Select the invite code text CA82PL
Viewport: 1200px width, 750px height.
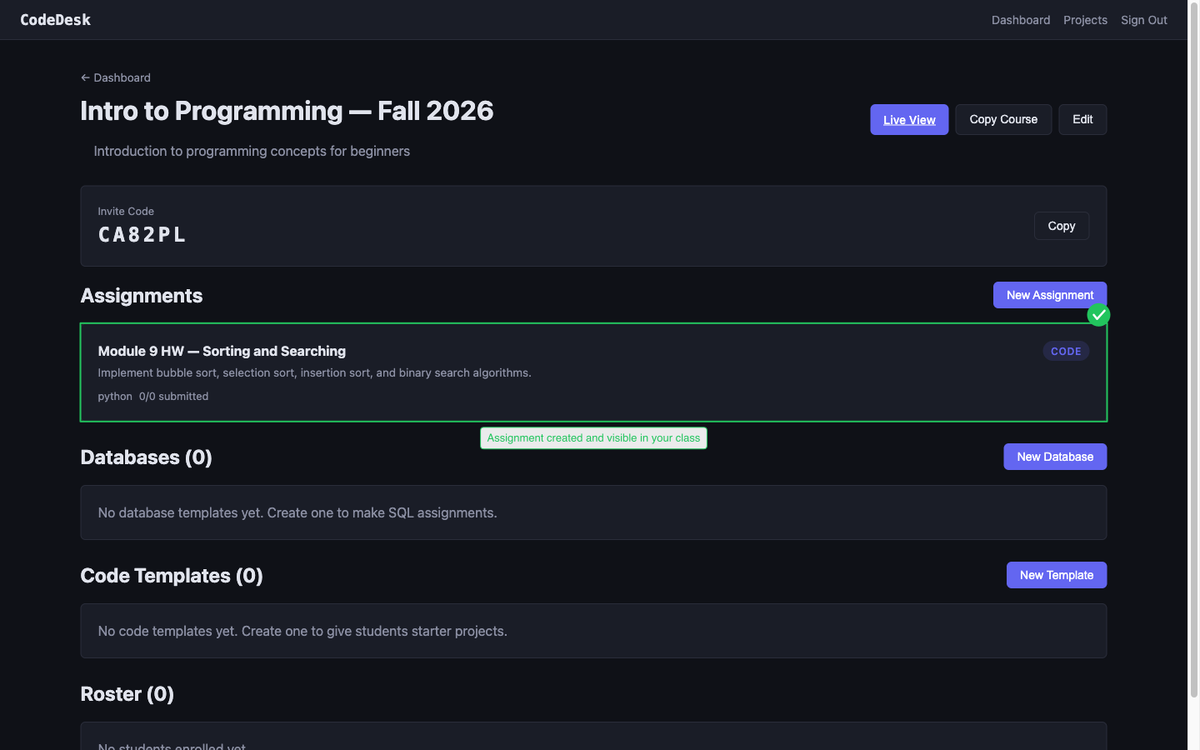142,235
